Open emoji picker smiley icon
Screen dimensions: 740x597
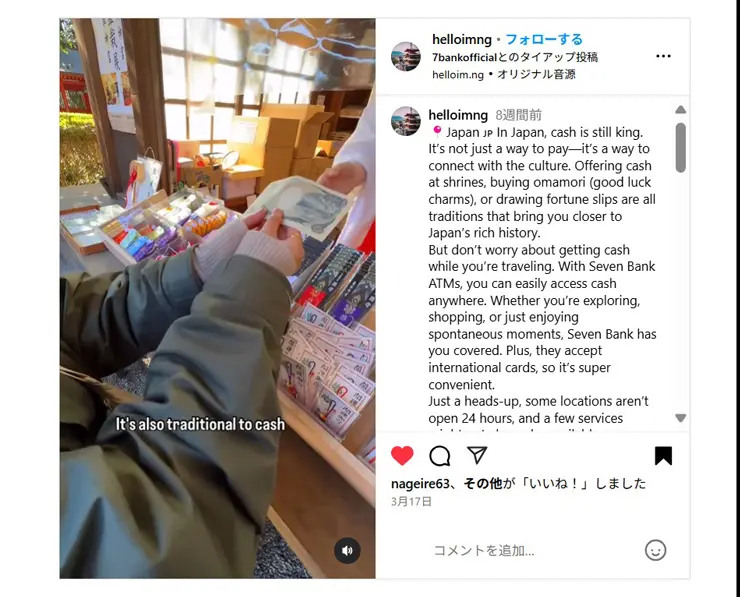click(x=656, y=550)
